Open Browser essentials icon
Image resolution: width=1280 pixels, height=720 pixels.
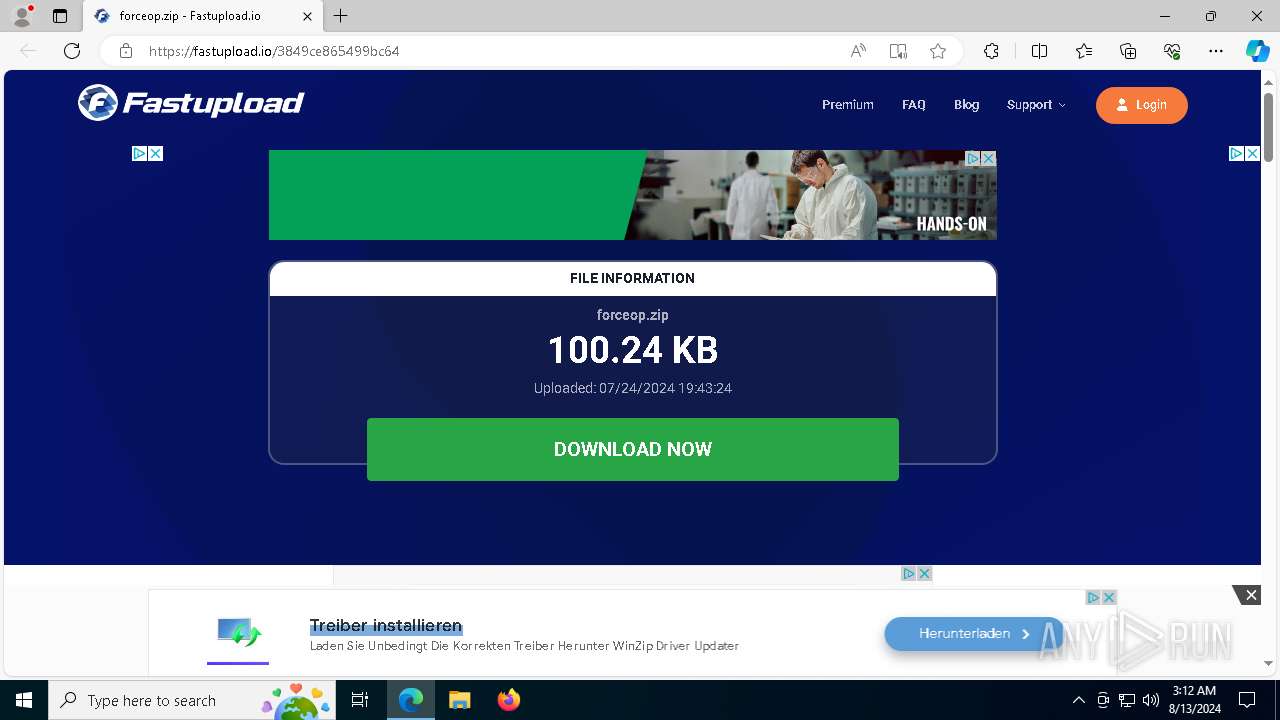coord(1172,51)
